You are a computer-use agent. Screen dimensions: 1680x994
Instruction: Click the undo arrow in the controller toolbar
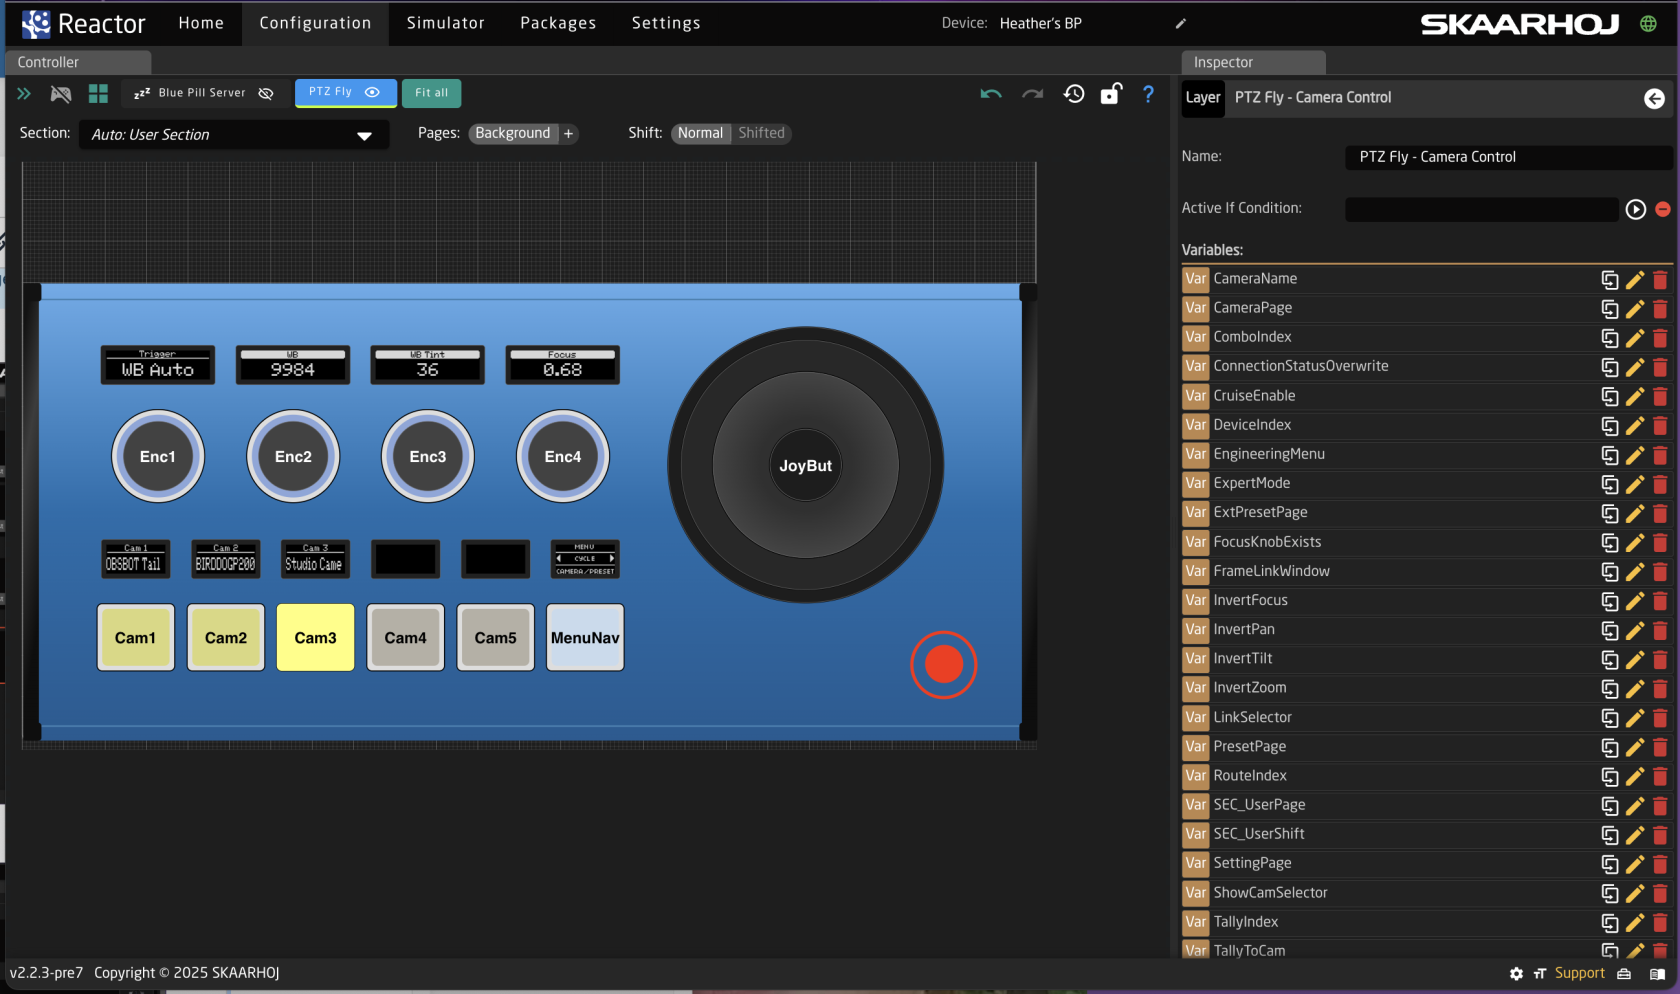click(x=990, y=94)
